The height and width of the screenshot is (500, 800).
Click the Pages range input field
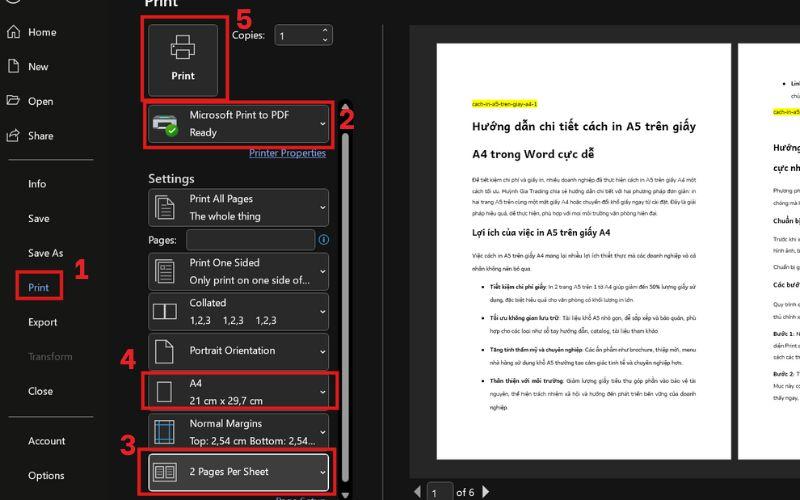[x=251, y=240]
